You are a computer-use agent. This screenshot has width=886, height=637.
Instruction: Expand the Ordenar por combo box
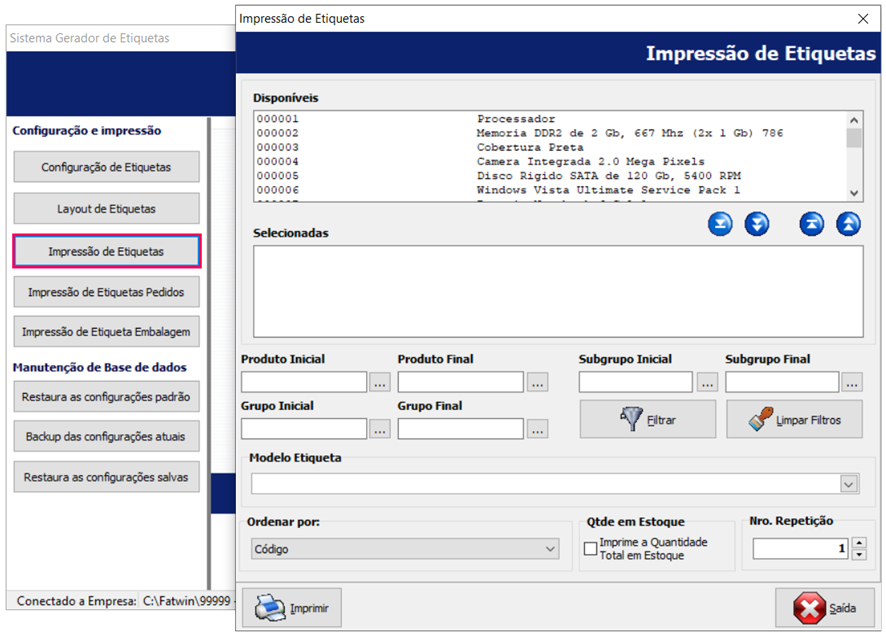click(550, 549)
